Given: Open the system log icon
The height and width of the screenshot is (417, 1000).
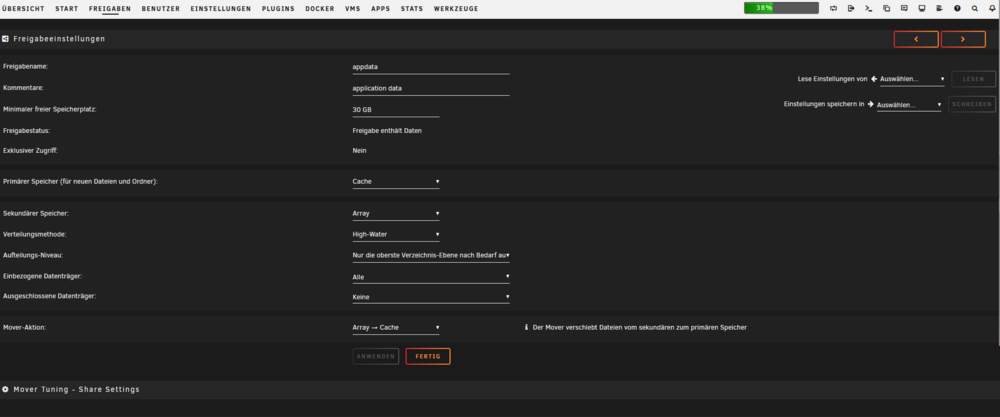Looking at the screenshot, I should click(939, 8).
